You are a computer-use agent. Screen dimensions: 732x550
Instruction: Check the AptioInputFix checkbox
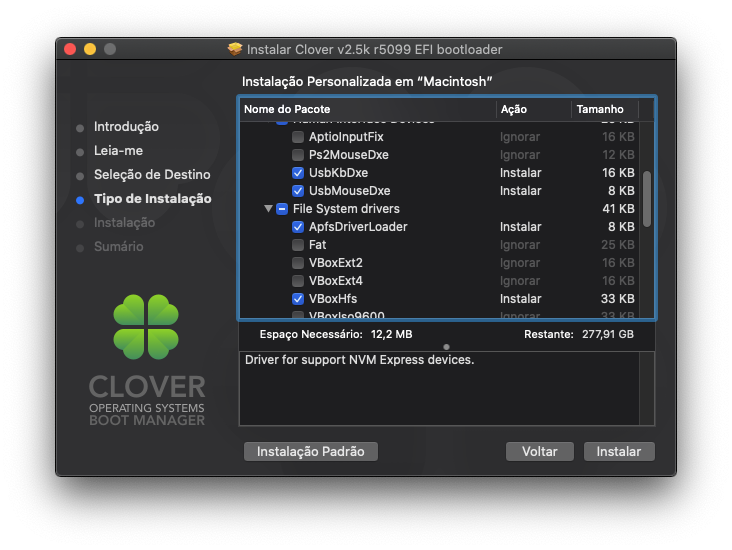coord(297,137)
